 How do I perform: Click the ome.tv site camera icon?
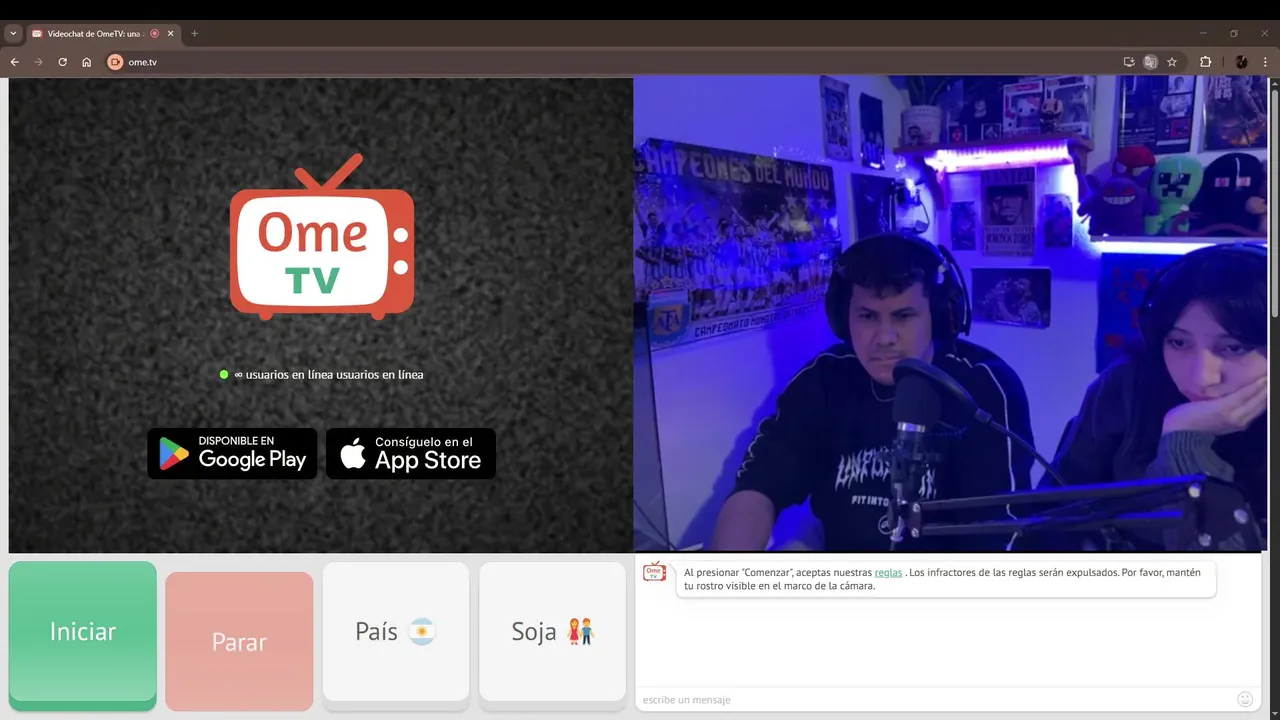[x=115, y=62]
